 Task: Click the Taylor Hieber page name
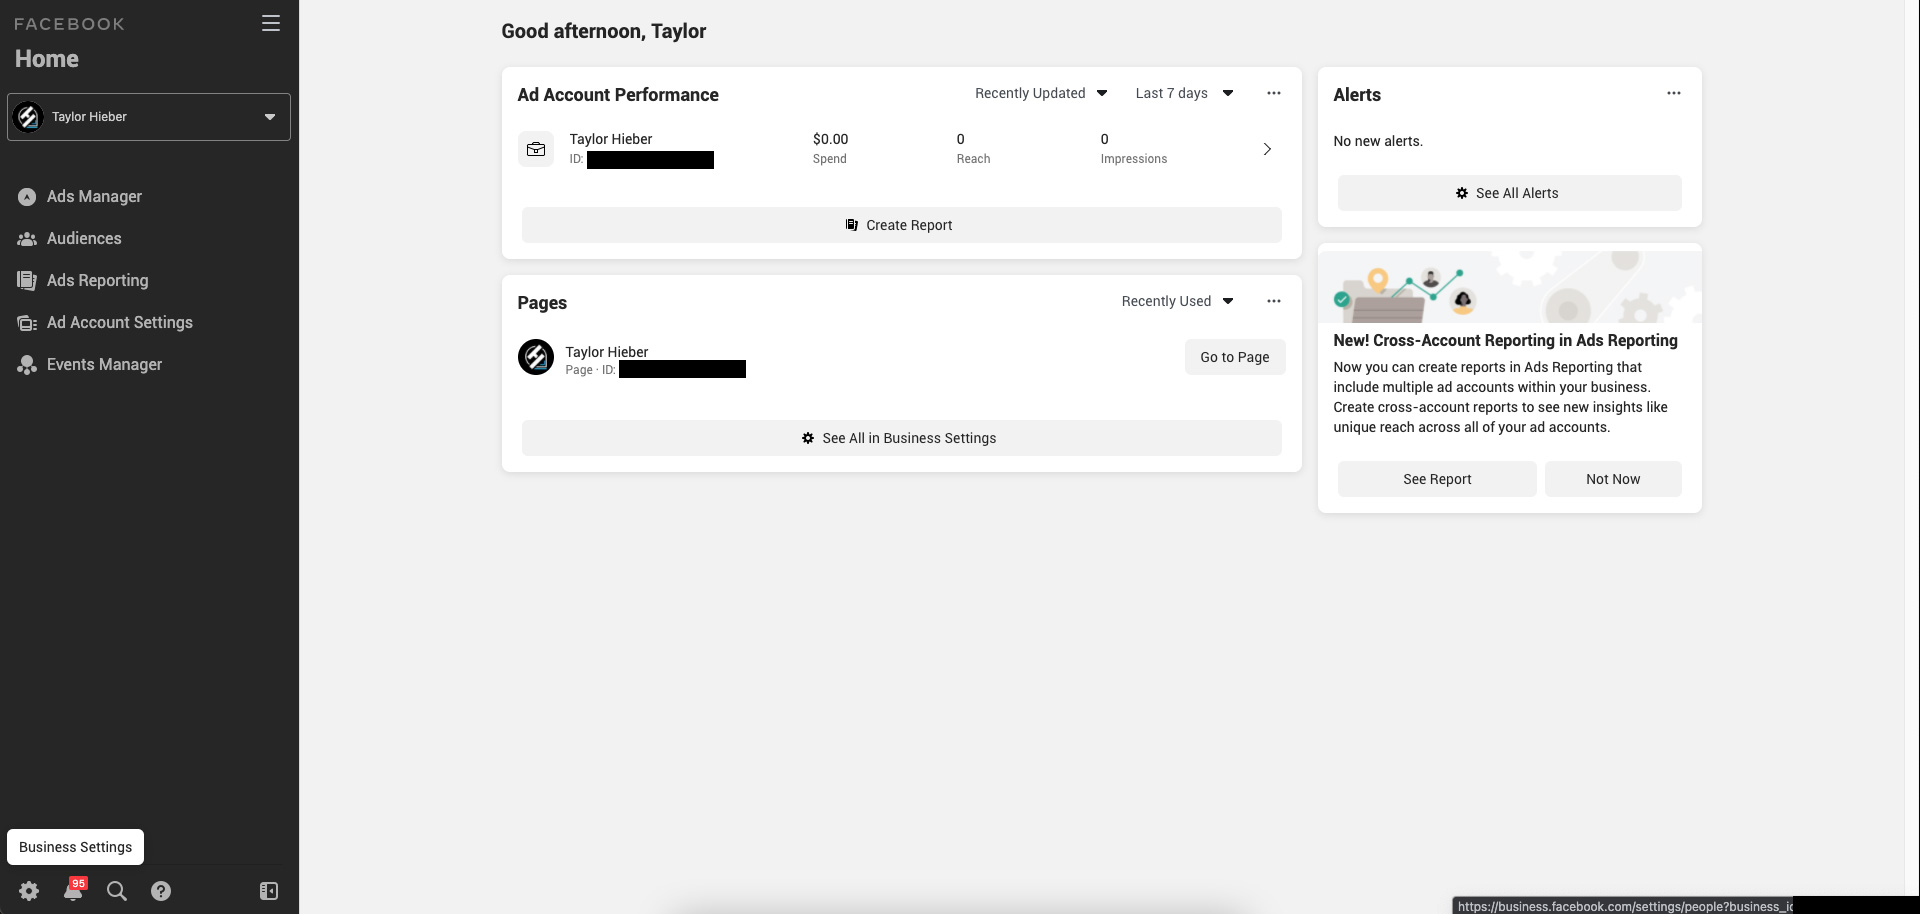607,352
